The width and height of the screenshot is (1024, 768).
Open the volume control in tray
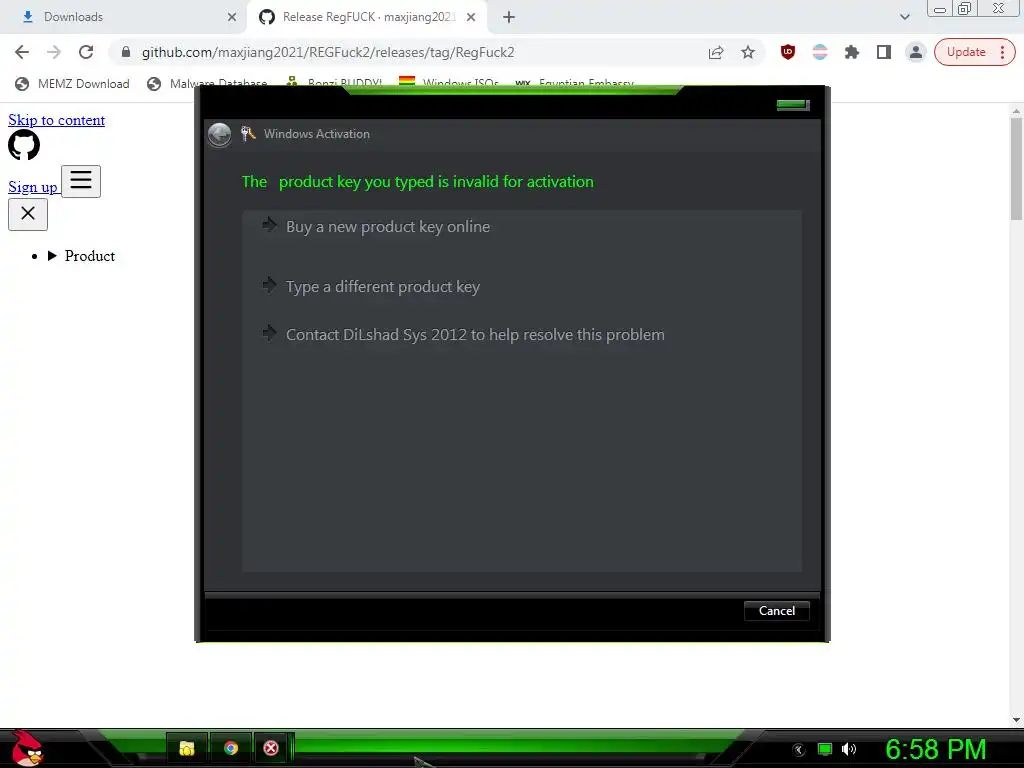(x=849, y=749)
